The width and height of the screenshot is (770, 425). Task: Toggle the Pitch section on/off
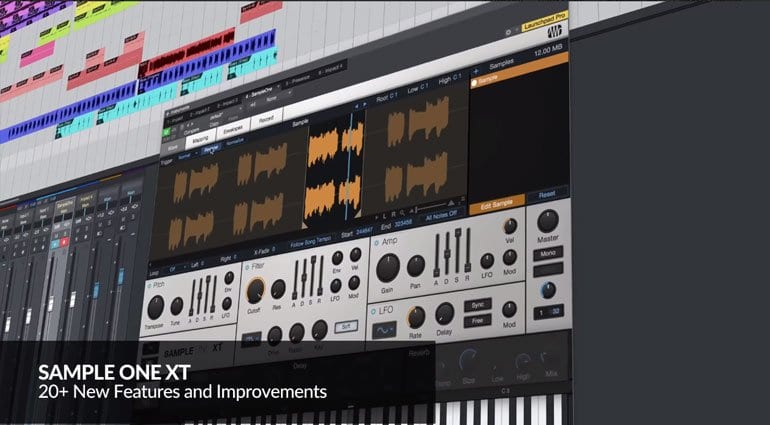149,285
